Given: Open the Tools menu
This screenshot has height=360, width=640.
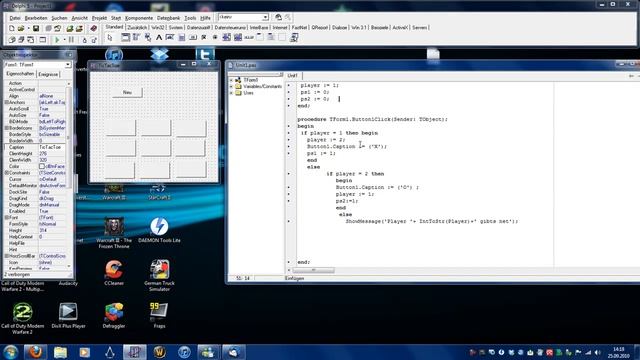Looking at the screenshot, I should [x=190, y=18].
